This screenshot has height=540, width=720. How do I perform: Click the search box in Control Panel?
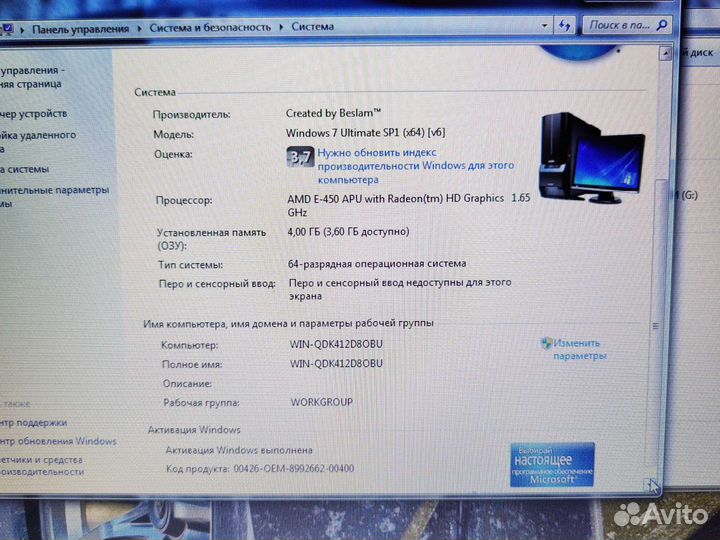click(627, 25)
